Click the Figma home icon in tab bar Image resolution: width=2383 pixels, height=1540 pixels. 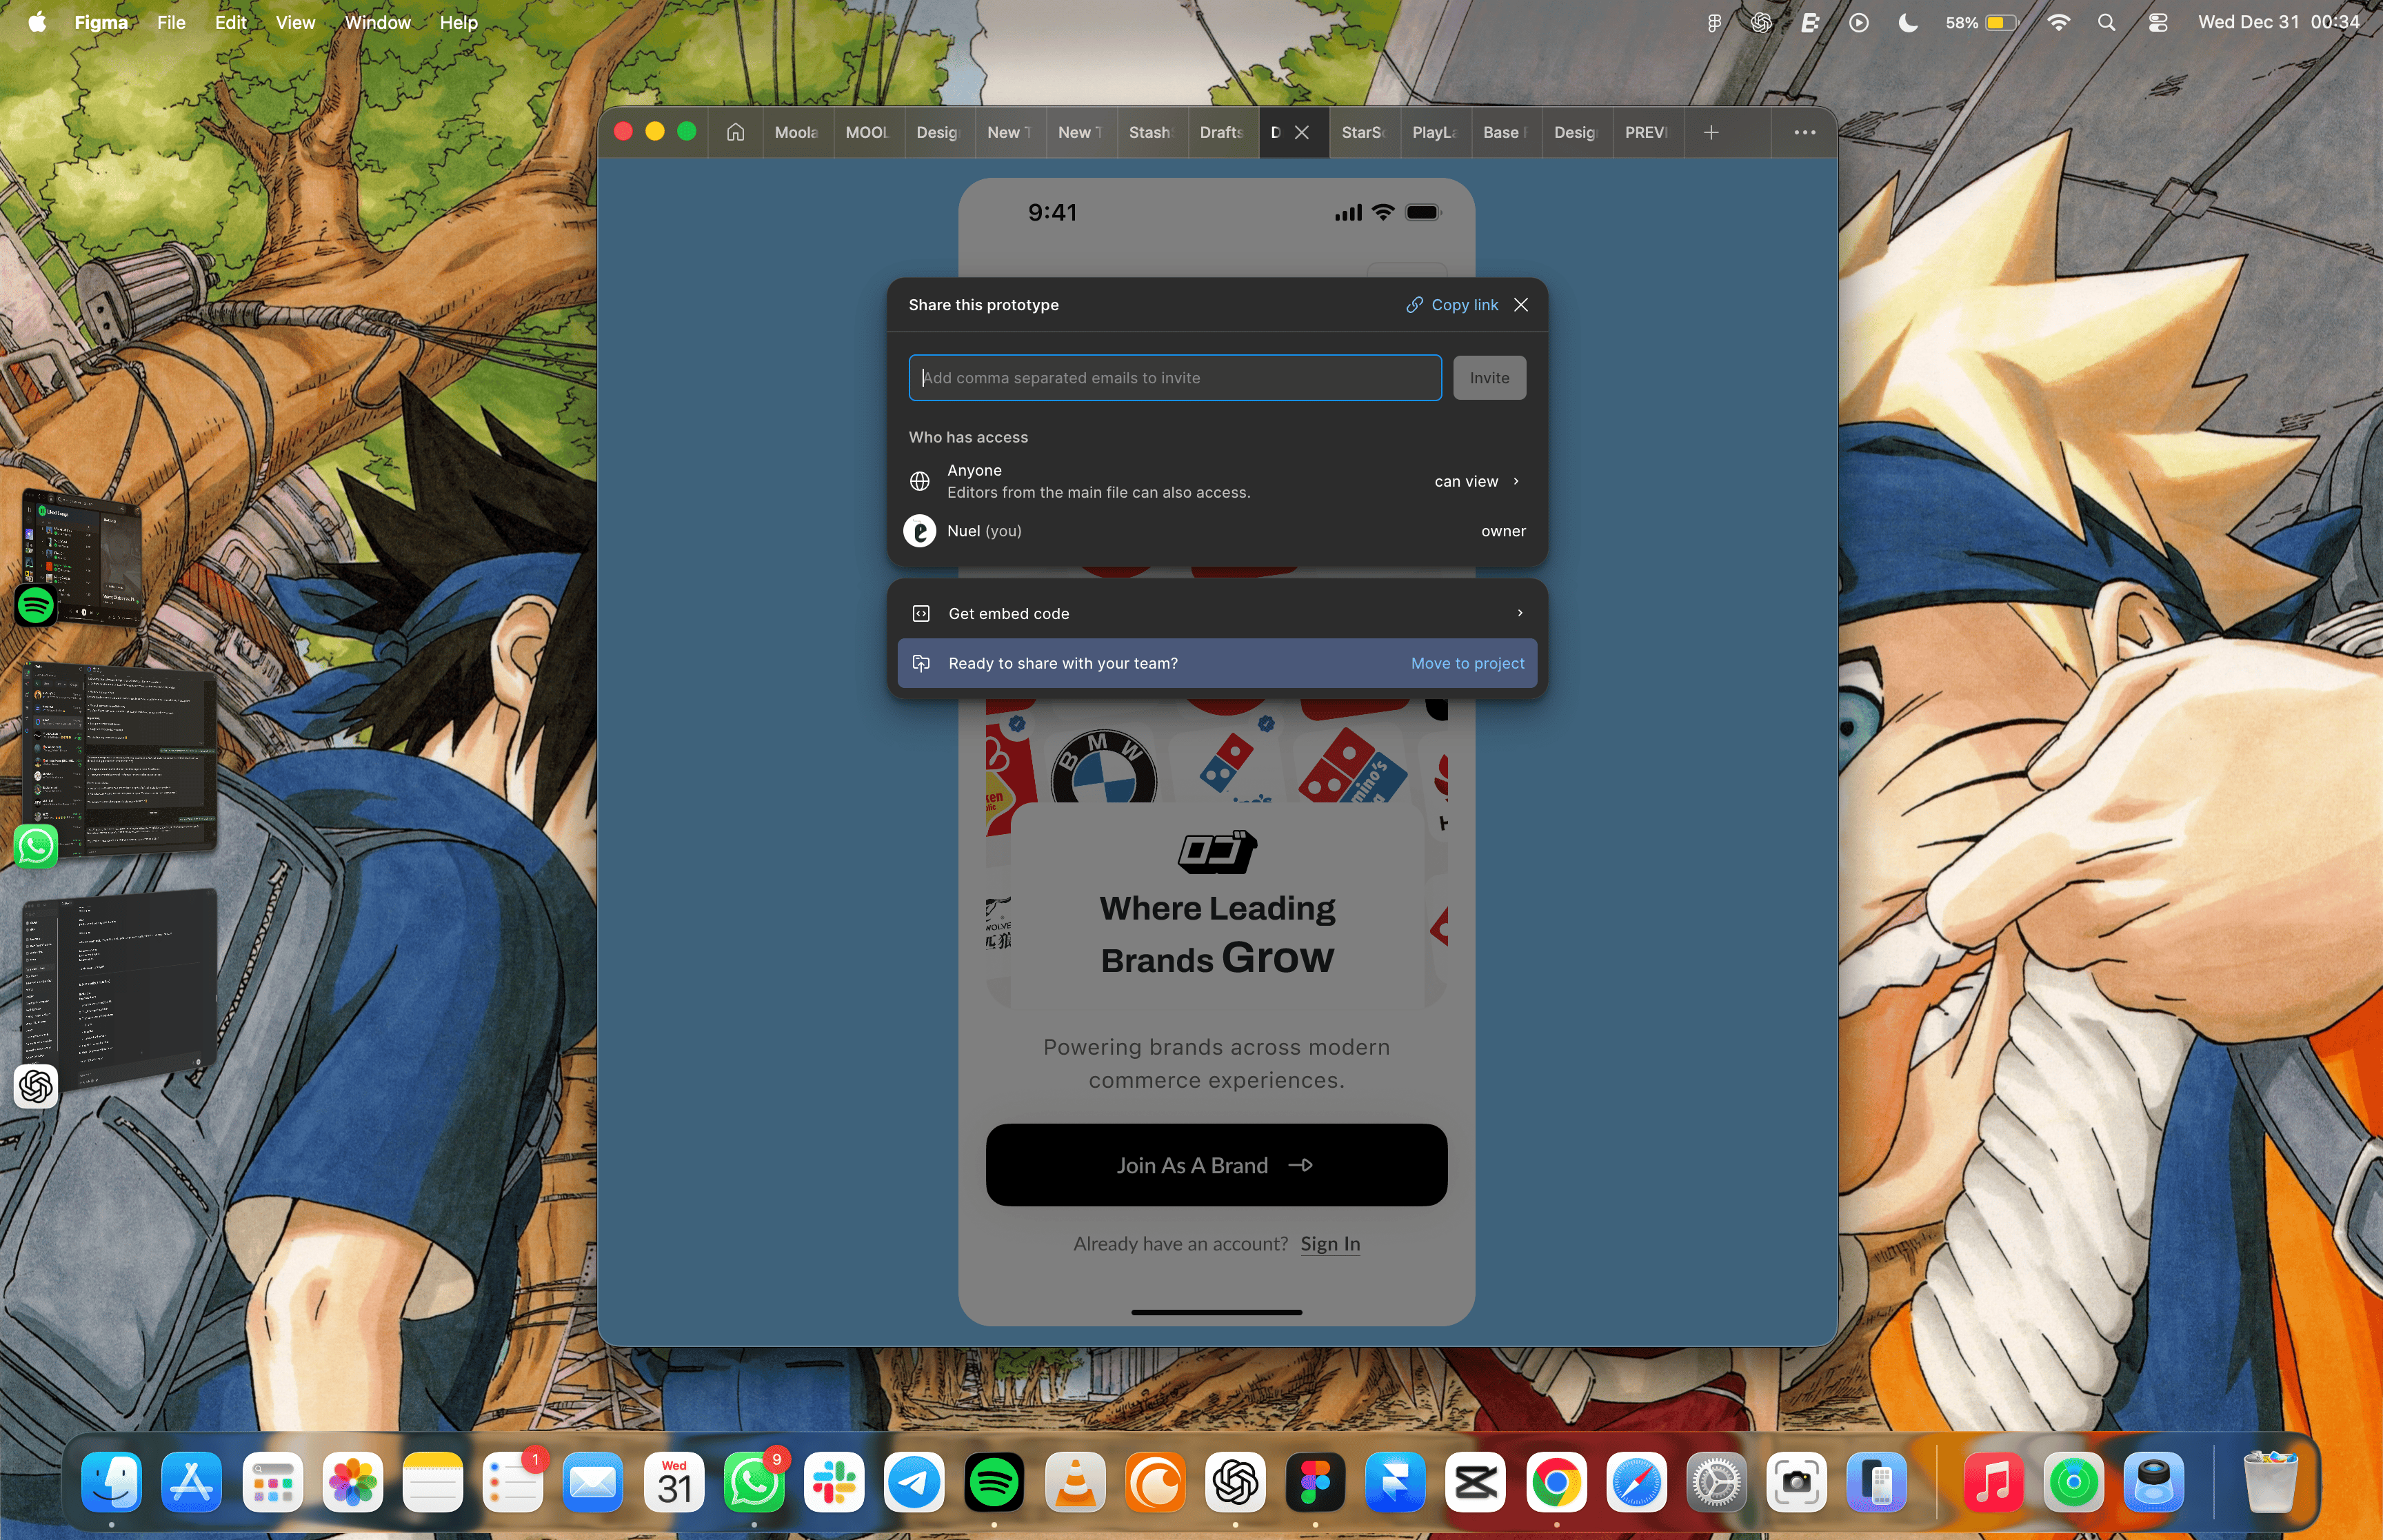(x=735, y=132)
